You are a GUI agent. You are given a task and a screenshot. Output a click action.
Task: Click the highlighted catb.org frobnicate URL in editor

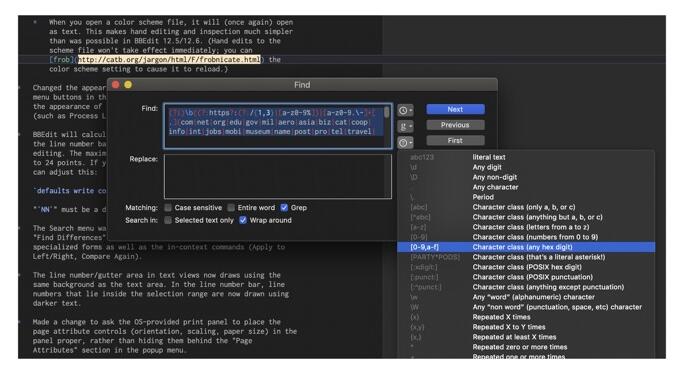[x=169, y=59]
